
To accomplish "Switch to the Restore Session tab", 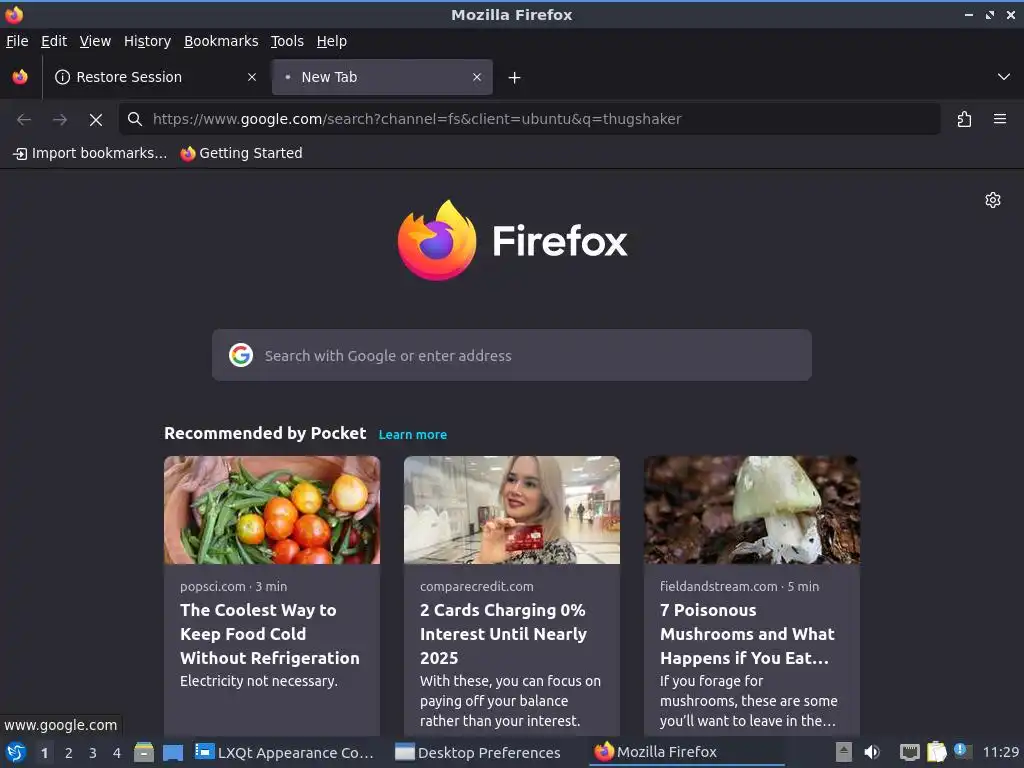I will pos(155,77).
